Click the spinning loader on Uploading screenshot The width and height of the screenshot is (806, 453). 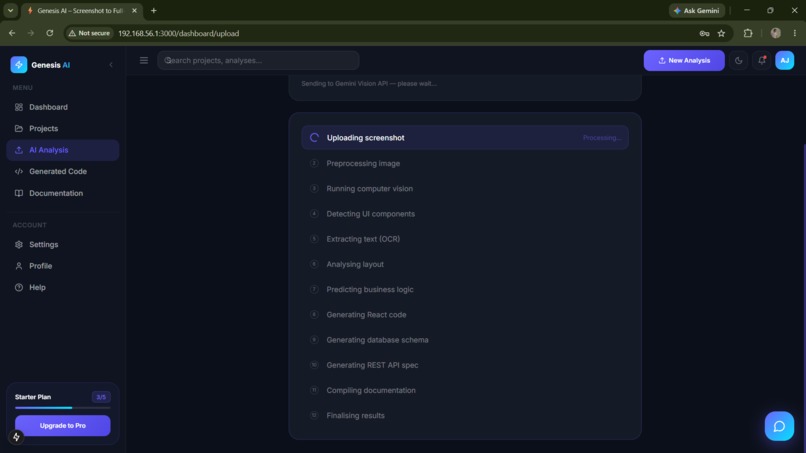314,138
